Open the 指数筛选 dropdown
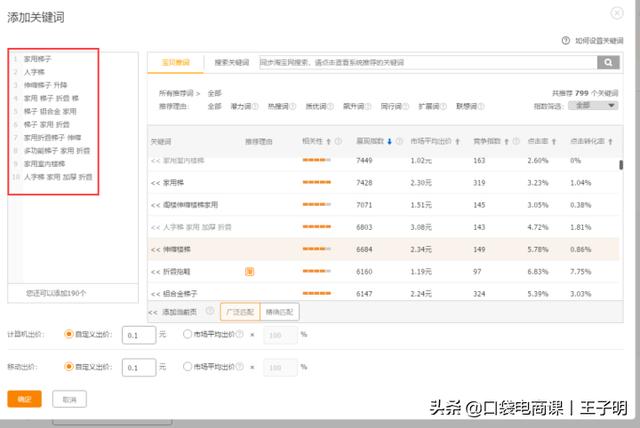This screenshot has width=640, height=428. tap(593, 105)
